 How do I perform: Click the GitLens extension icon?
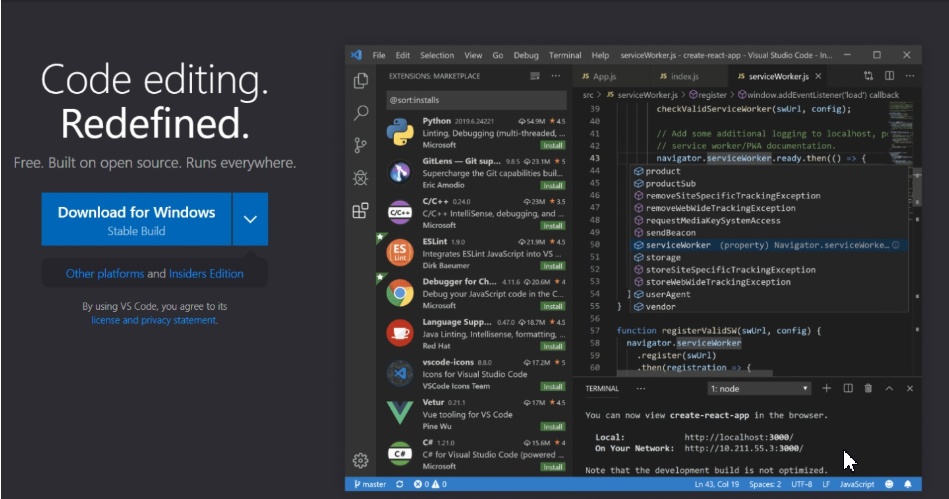coord(400,173)
